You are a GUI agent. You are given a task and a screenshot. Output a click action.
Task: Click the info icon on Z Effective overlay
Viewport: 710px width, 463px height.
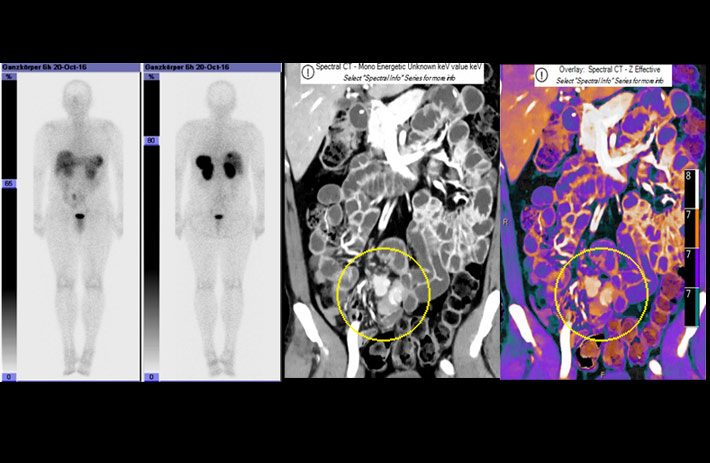coord(541,73)
